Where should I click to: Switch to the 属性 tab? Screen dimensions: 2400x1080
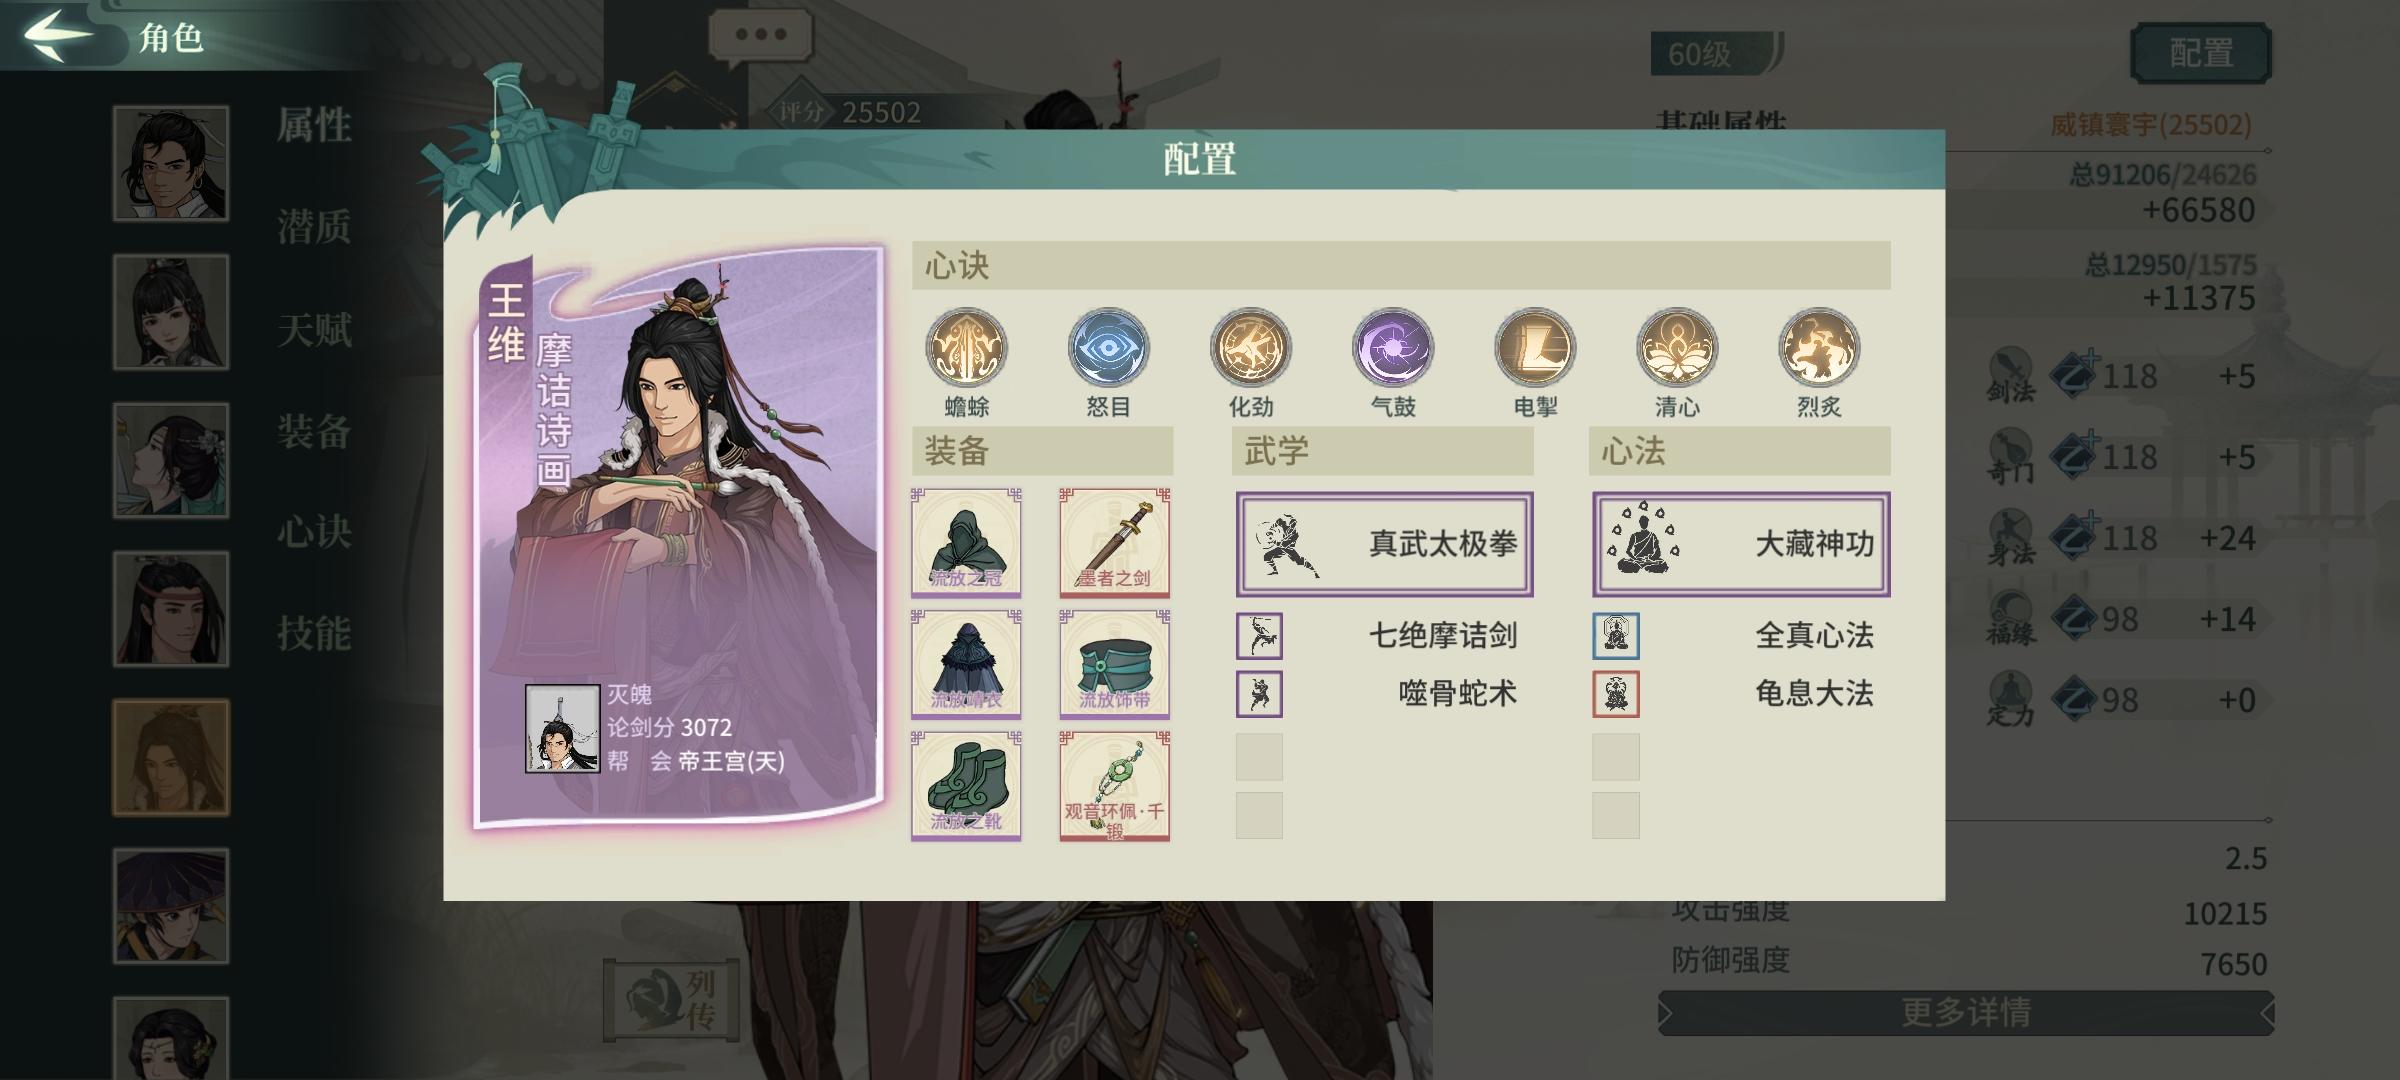314,125
